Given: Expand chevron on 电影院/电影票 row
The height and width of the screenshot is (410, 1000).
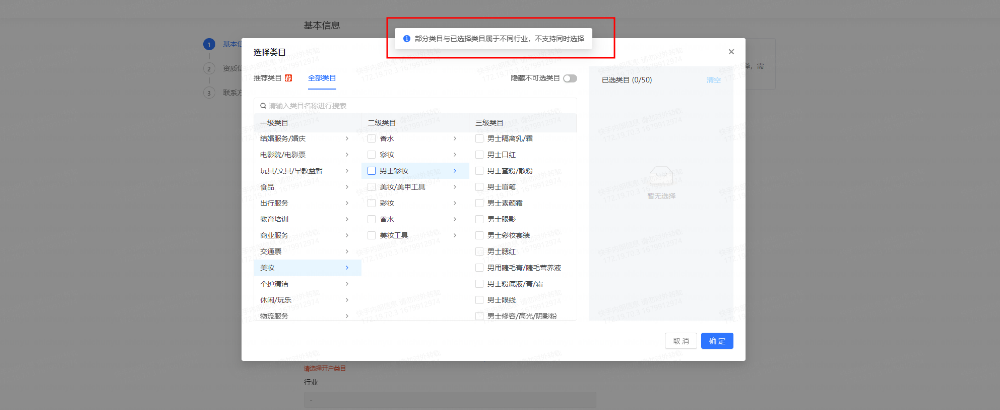Looking at the screenshot, I should click(x=347, y=155).
